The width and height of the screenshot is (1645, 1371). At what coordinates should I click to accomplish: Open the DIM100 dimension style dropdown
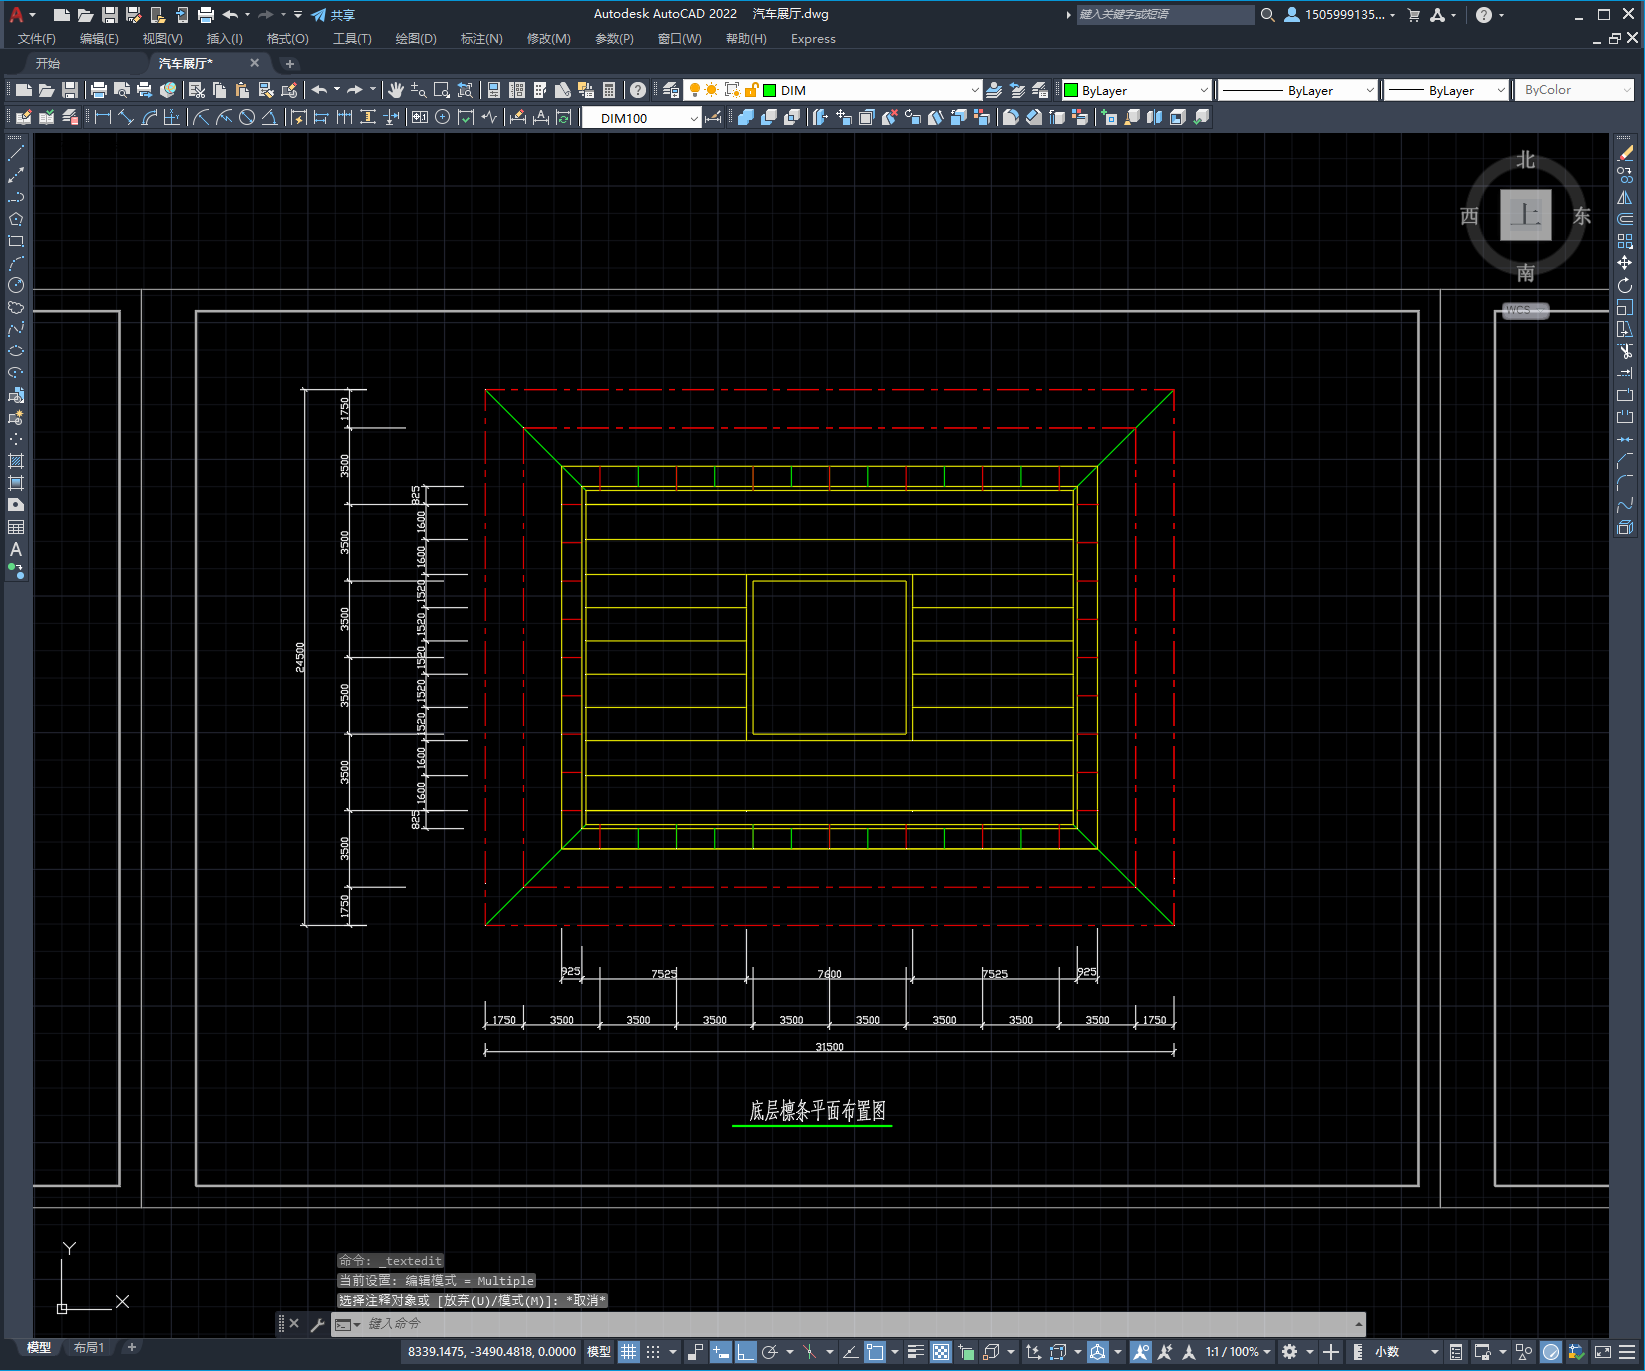[694, 118]
